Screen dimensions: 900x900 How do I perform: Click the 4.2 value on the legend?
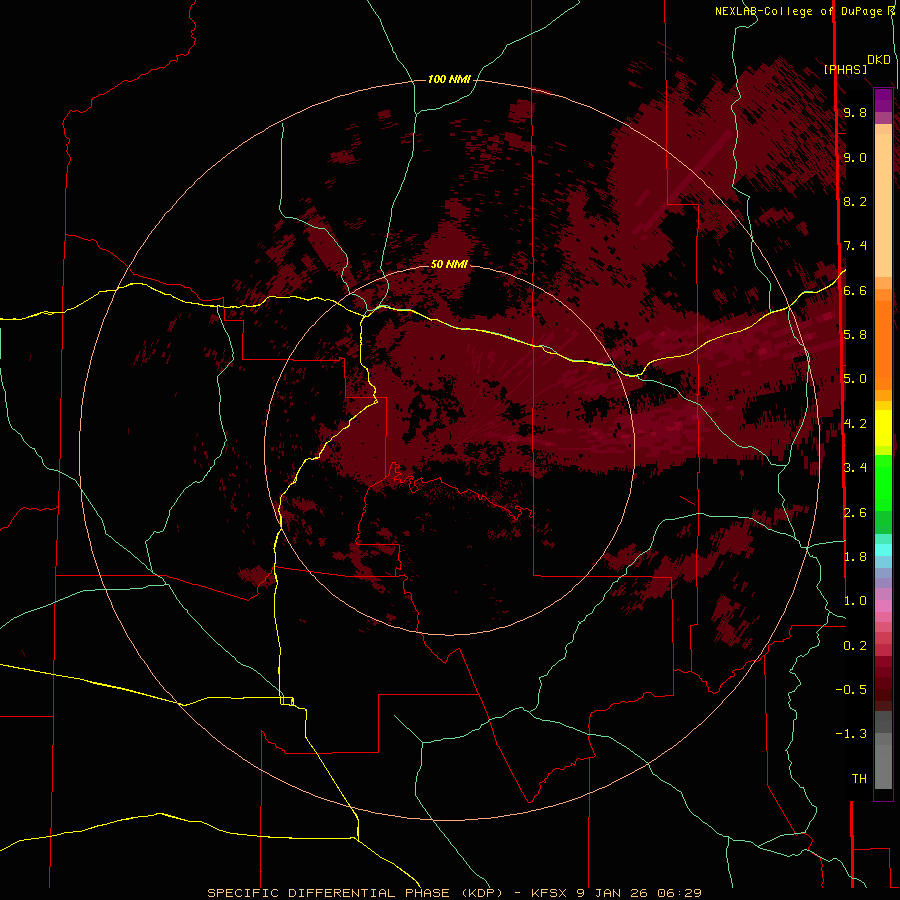pyautogui.click(x=855, y=424)
